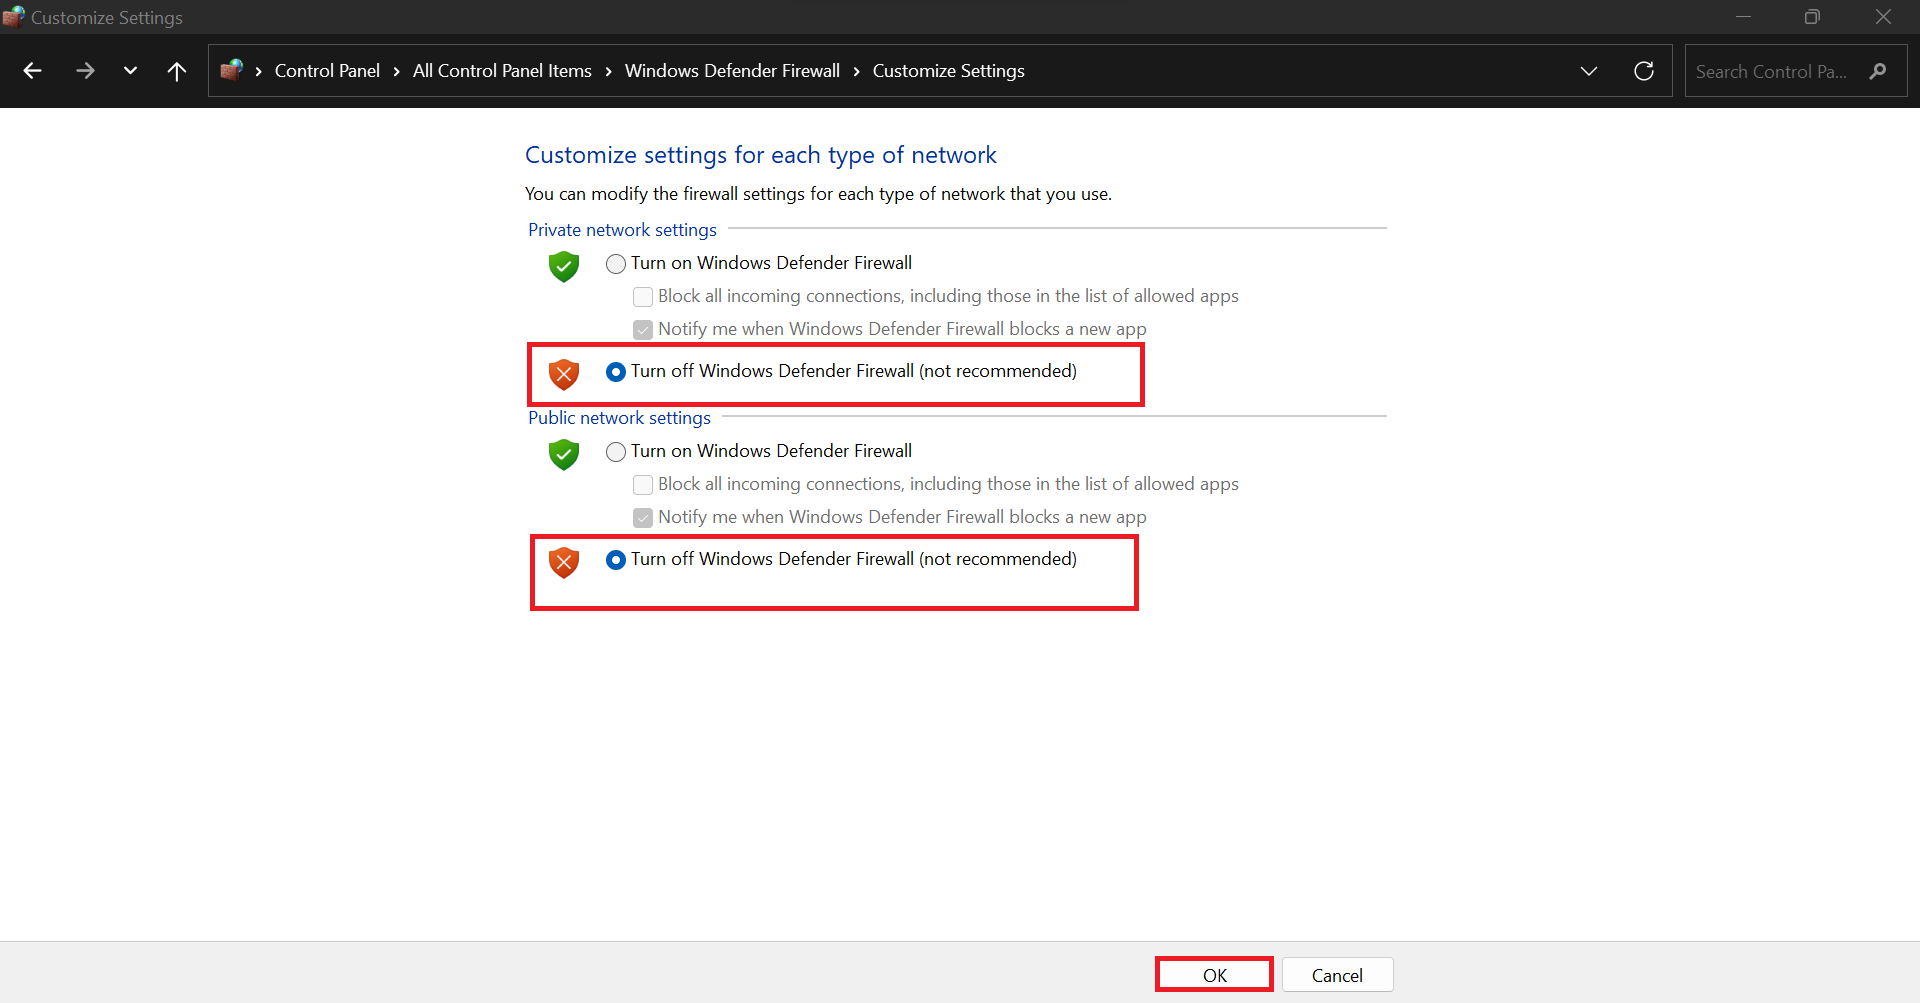The image size is (1920, 1003).
Task: Click red shield icon in Public settings
Action: coord(564,562)
